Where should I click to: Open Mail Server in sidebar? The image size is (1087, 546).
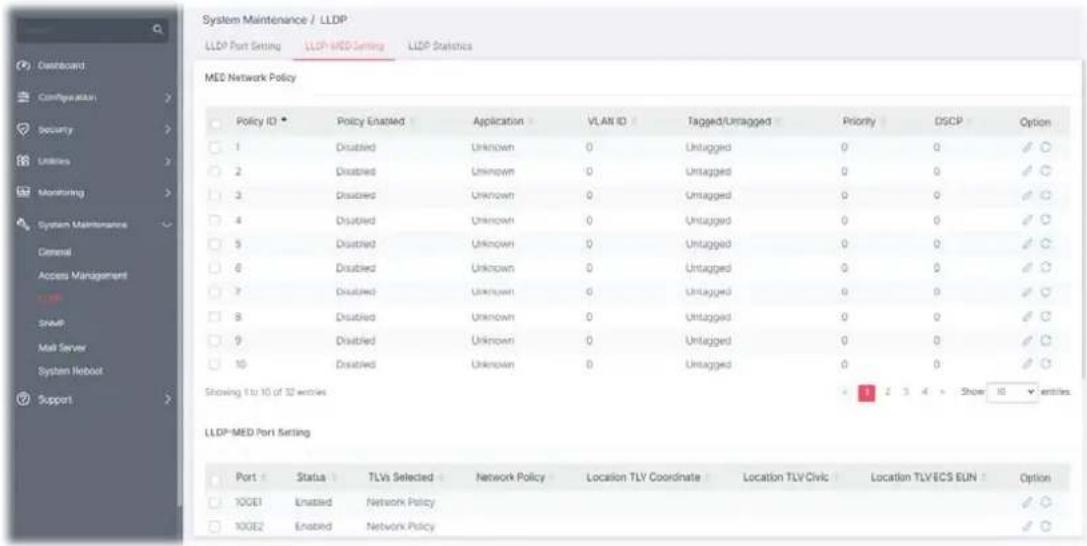[62, 347]
